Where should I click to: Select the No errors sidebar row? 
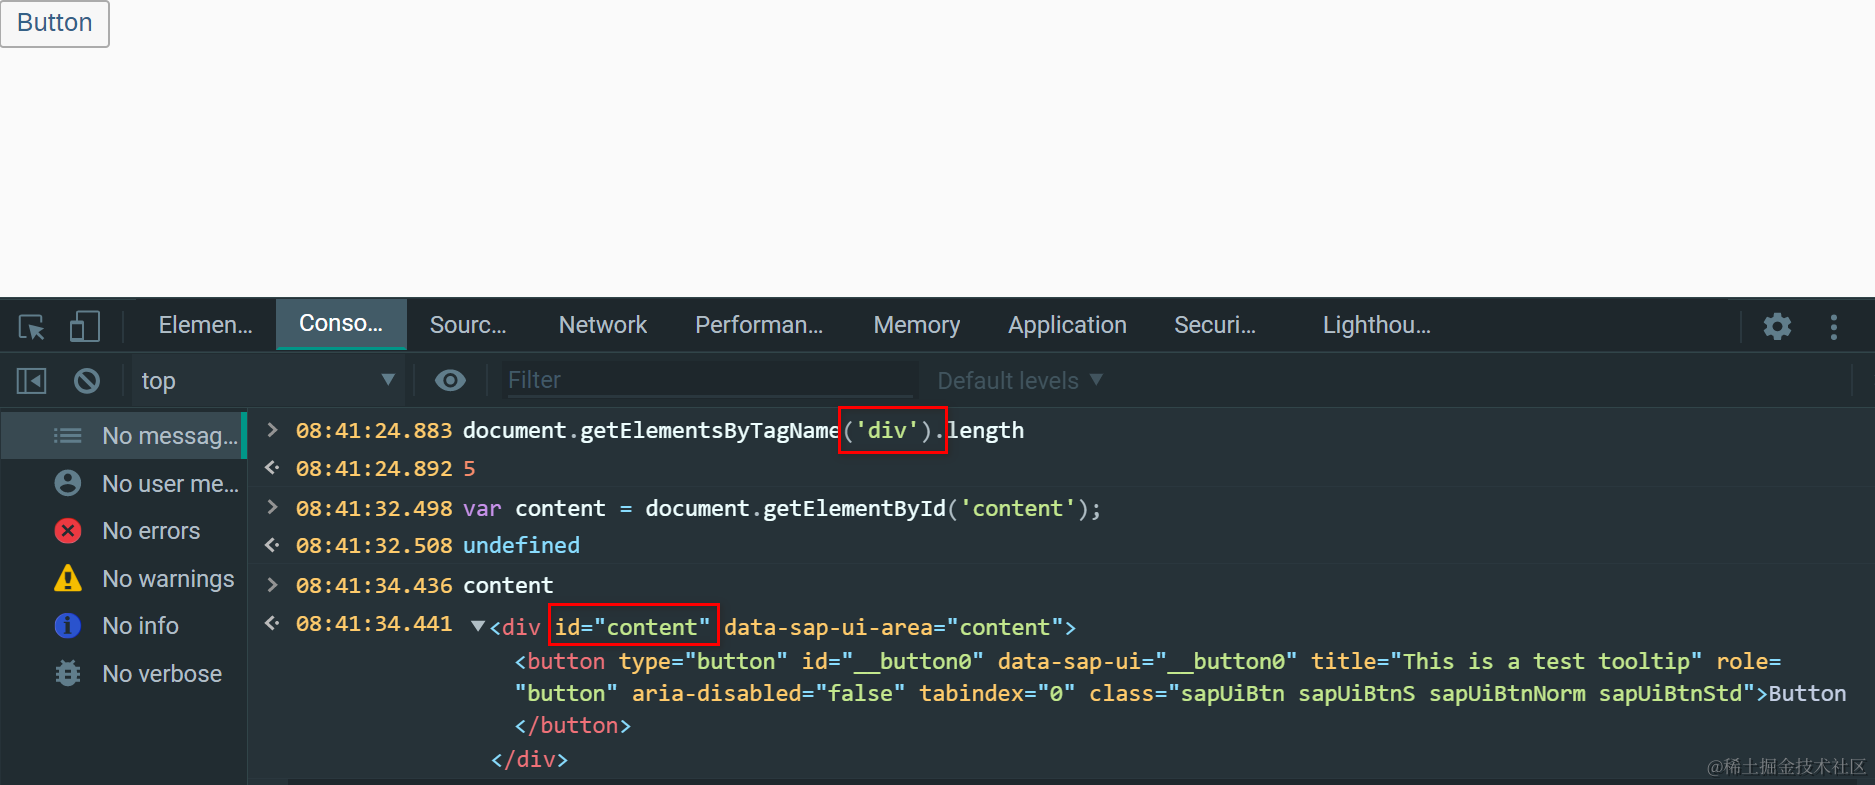pyautogui.click(x=124, y=531)
